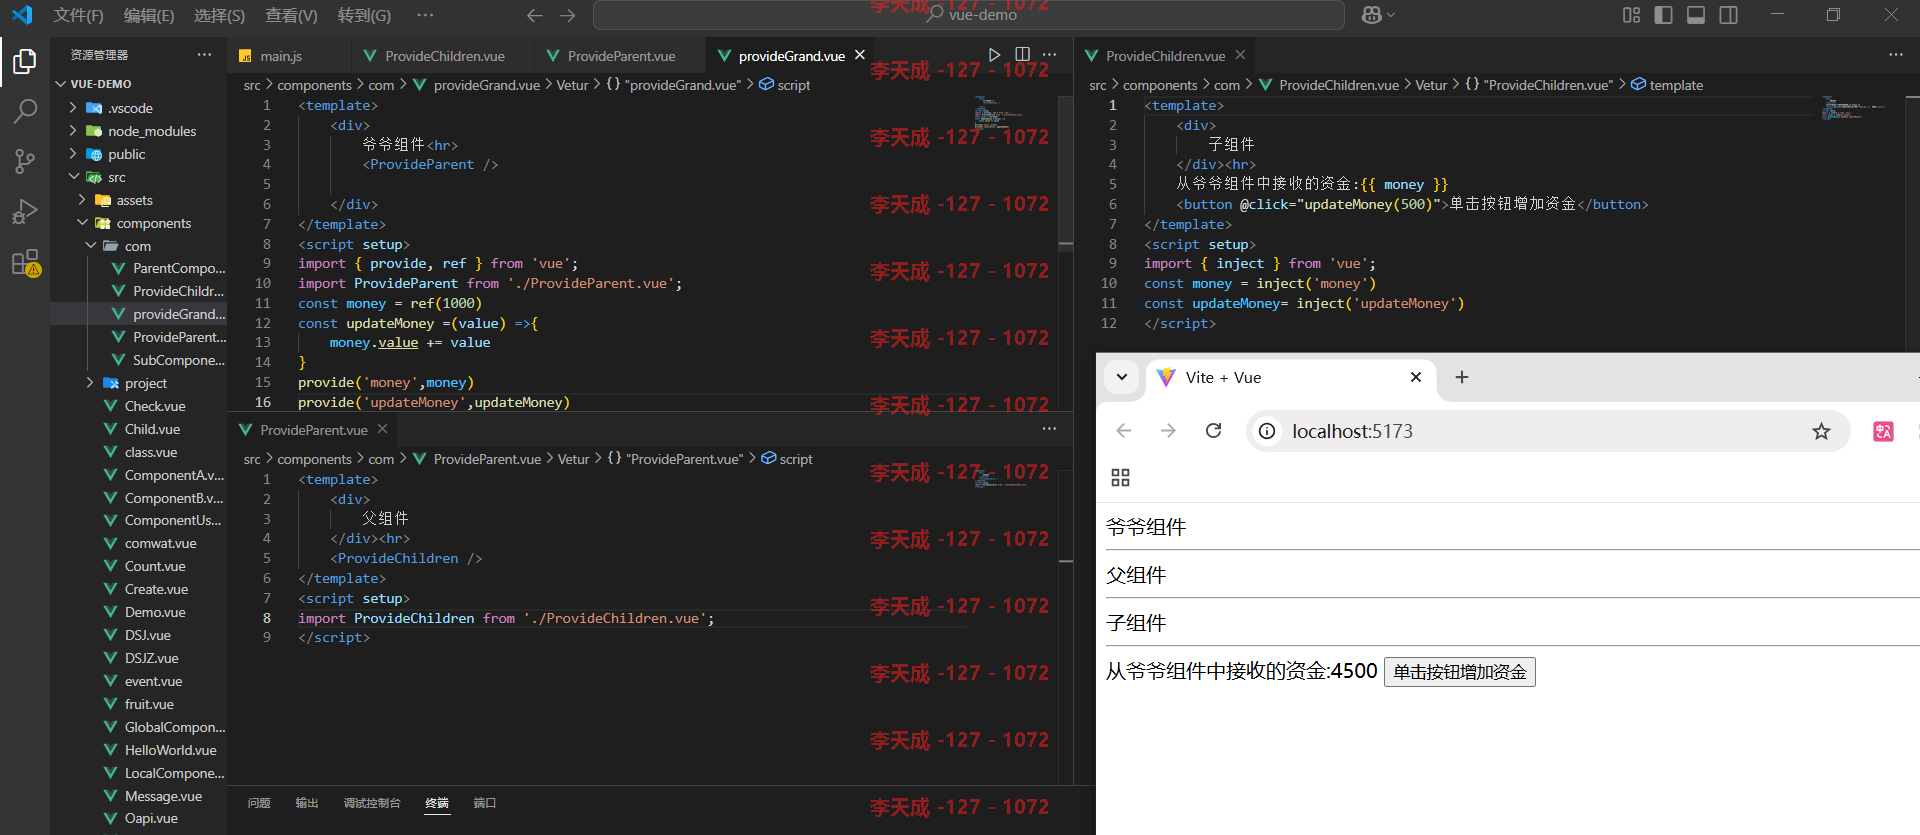Toggle the primary side bar
This screenshot has width=1920, height=835.
pos(1663,15)
